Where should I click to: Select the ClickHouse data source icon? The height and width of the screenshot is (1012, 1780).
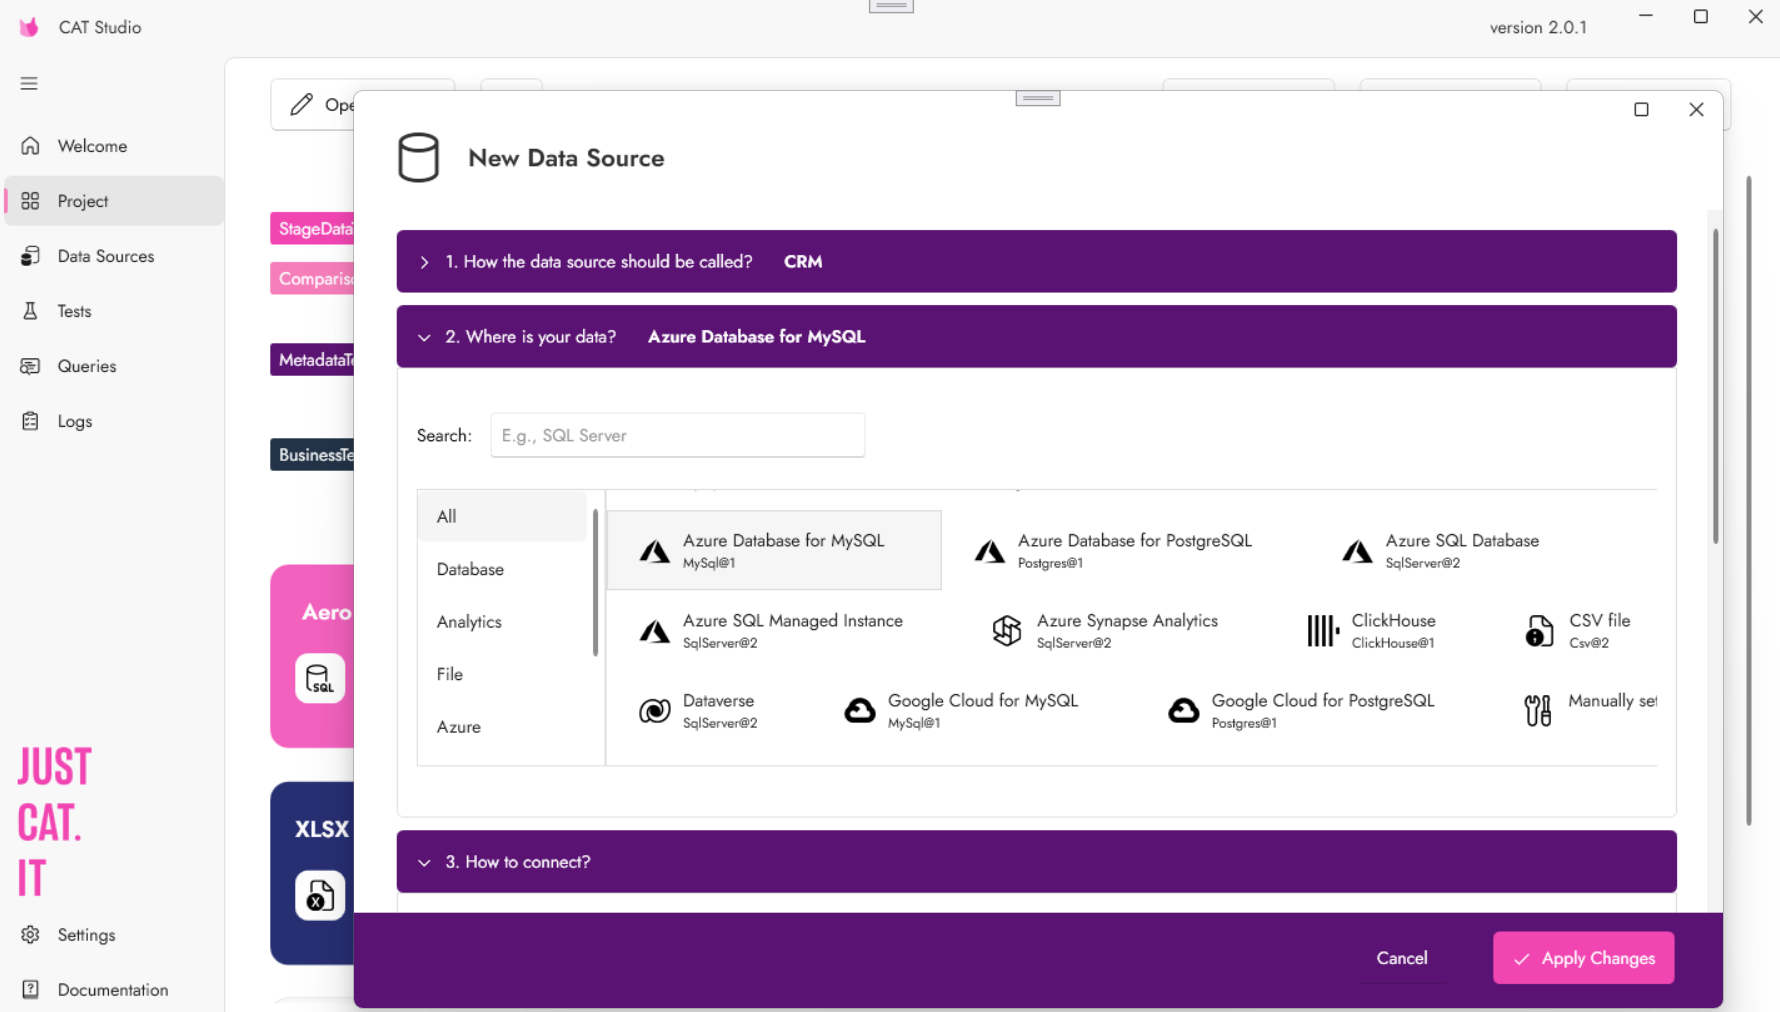pyautogui.click(x=1322, y=631)
